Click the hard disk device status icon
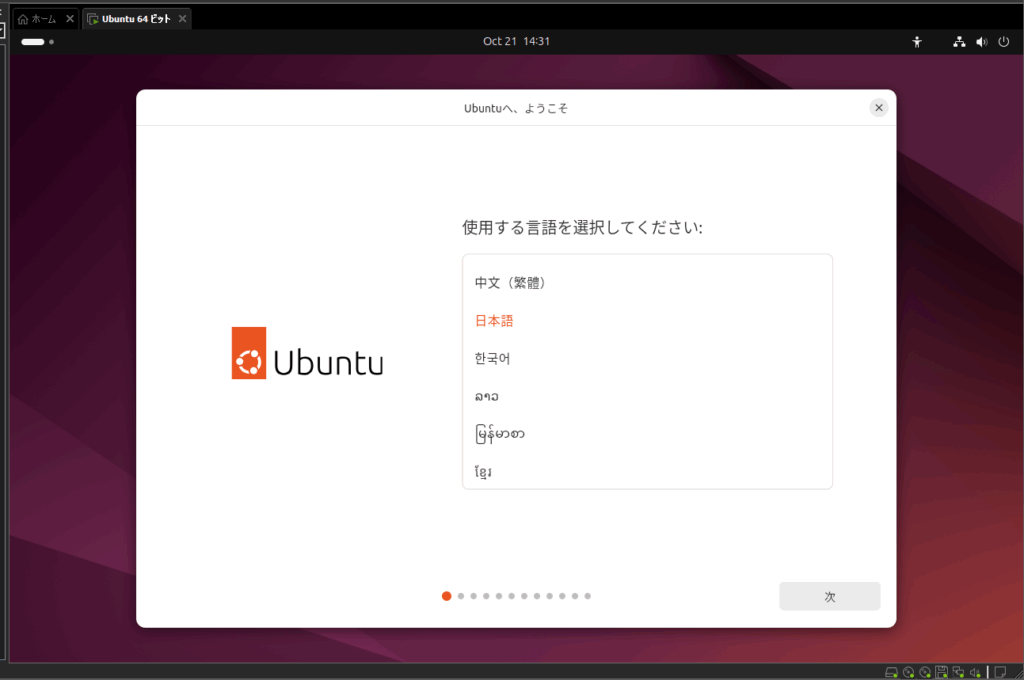Screen dimensions: 1024x680 click(891, 672)
